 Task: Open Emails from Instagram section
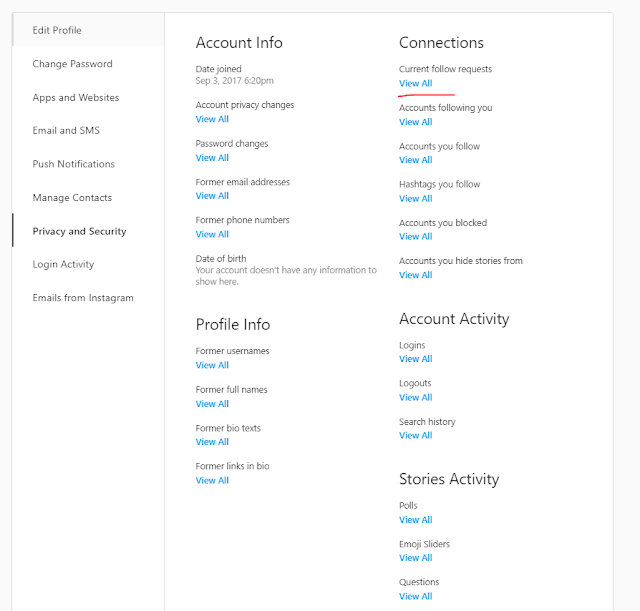pos(82,298)
